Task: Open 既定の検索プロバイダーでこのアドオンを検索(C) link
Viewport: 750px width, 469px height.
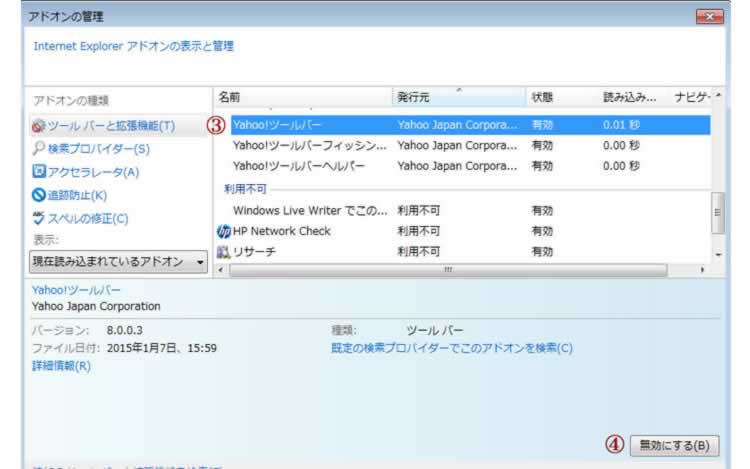Action: [x=452, y=348]
